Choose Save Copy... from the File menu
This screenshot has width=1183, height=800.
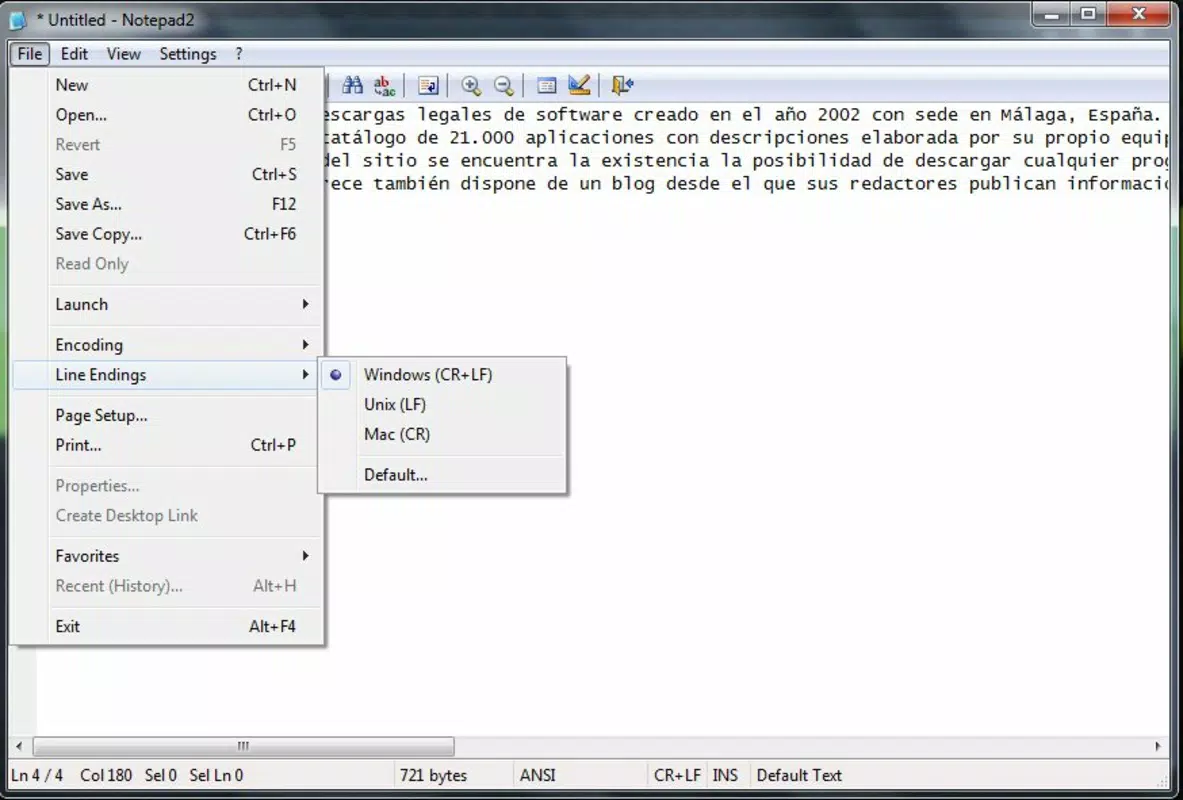(x=167, y=234)
